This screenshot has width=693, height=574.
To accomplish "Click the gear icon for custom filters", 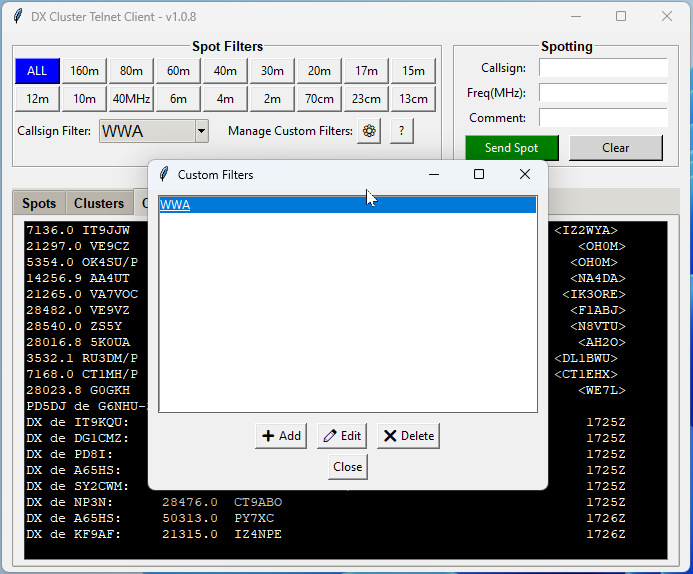I will tap(369, 131).
